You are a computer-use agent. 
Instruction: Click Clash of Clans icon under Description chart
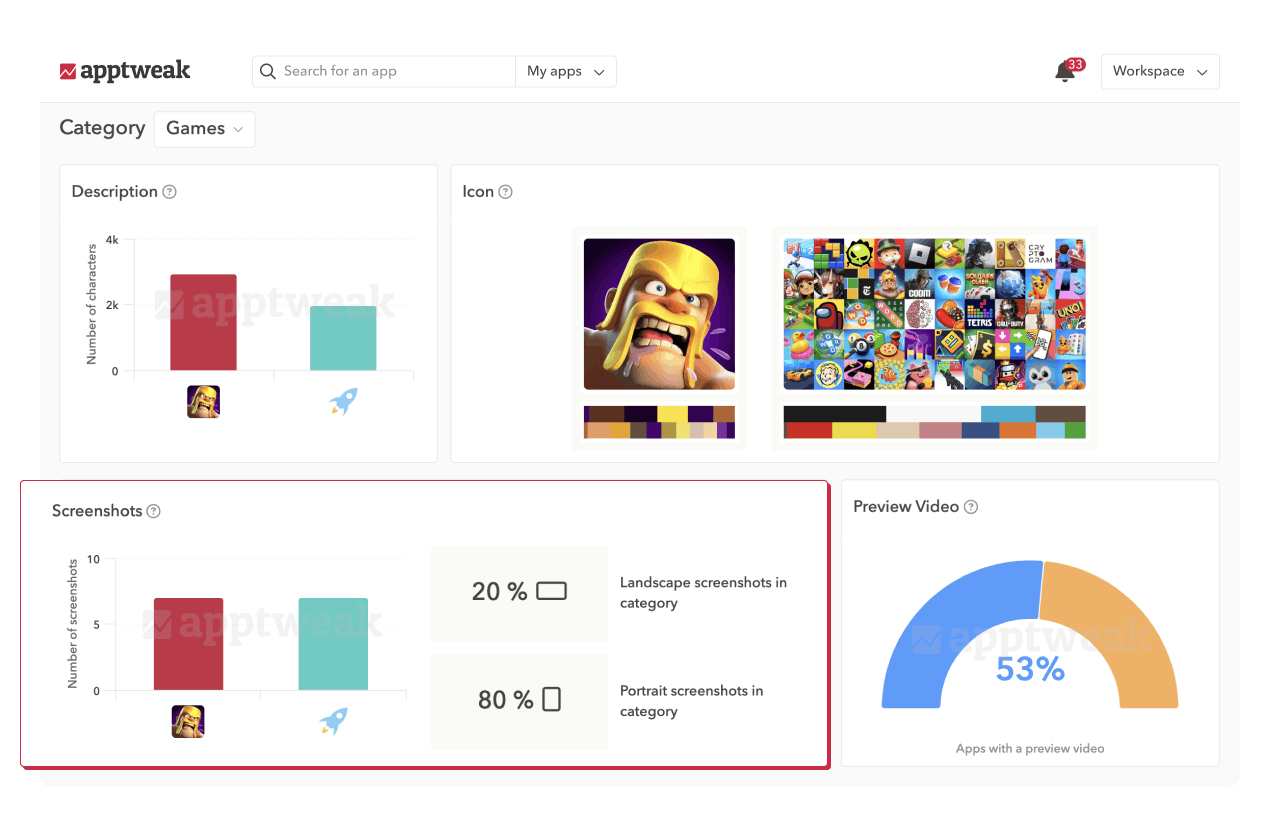pyautogui.click(x=203, y=402)
